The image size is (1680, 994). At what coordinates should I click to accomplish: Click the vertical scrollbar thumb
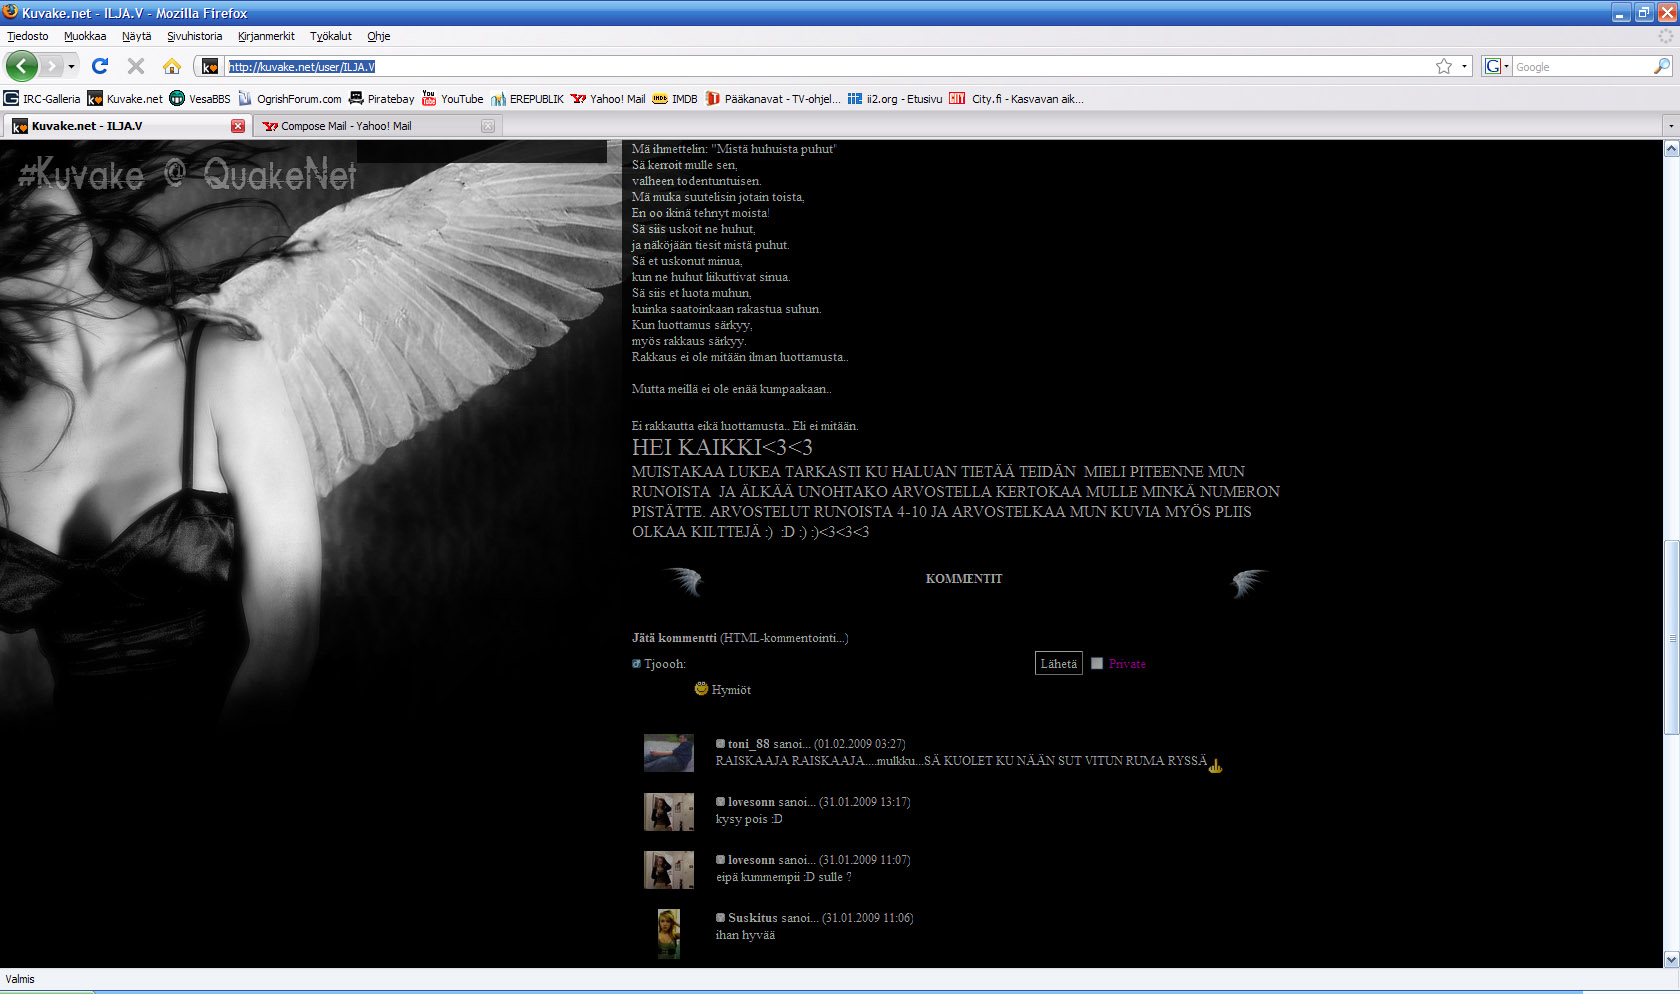coord(1671,638)
